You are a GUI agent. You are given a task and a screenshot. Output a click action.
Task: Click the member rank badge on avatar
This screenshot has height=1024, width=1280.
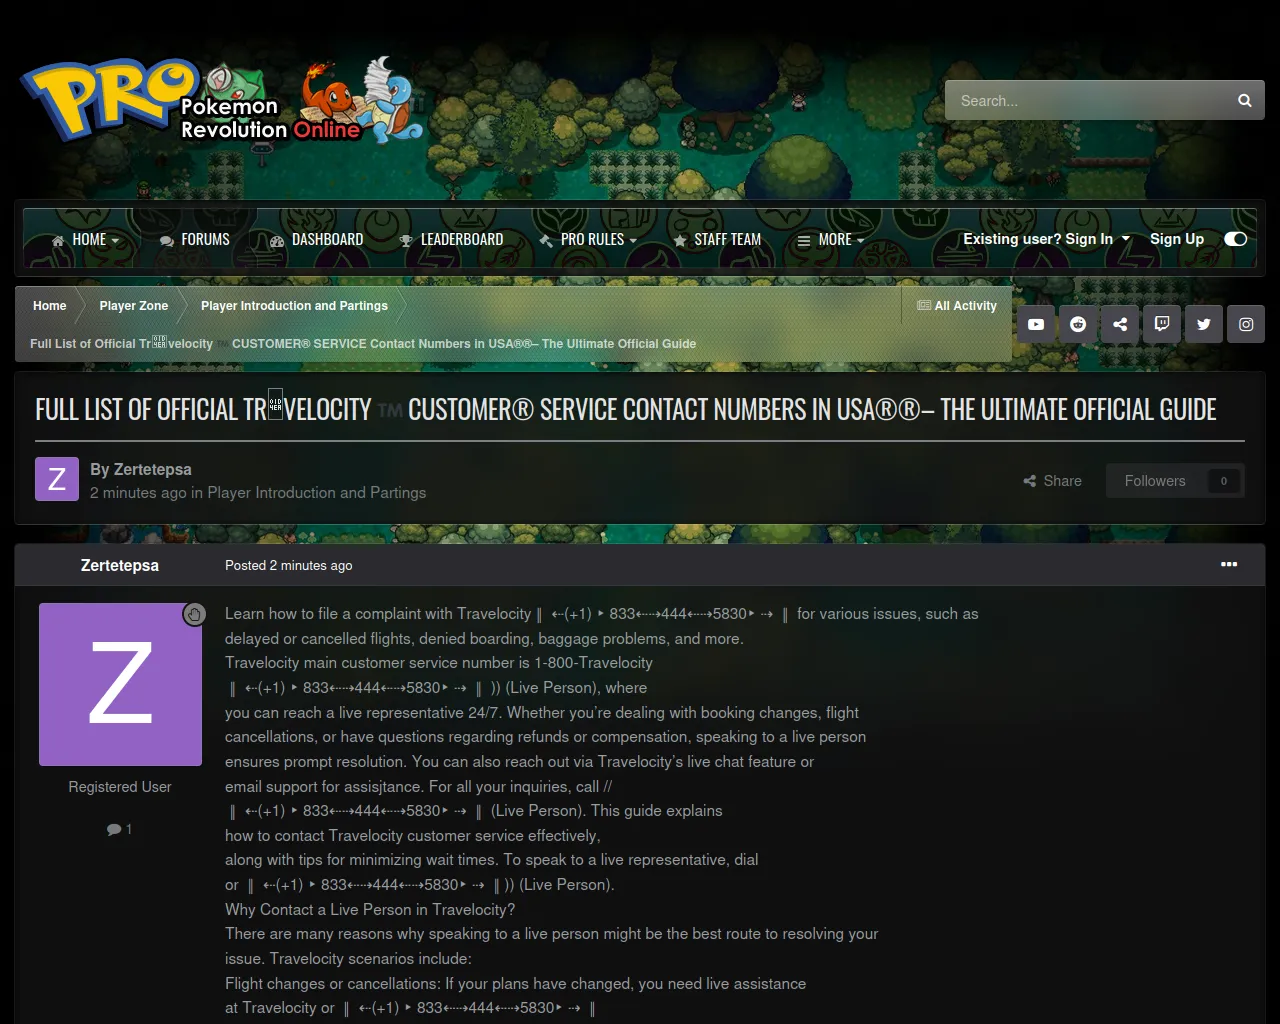pyautogui.click(x=194, y=614)
